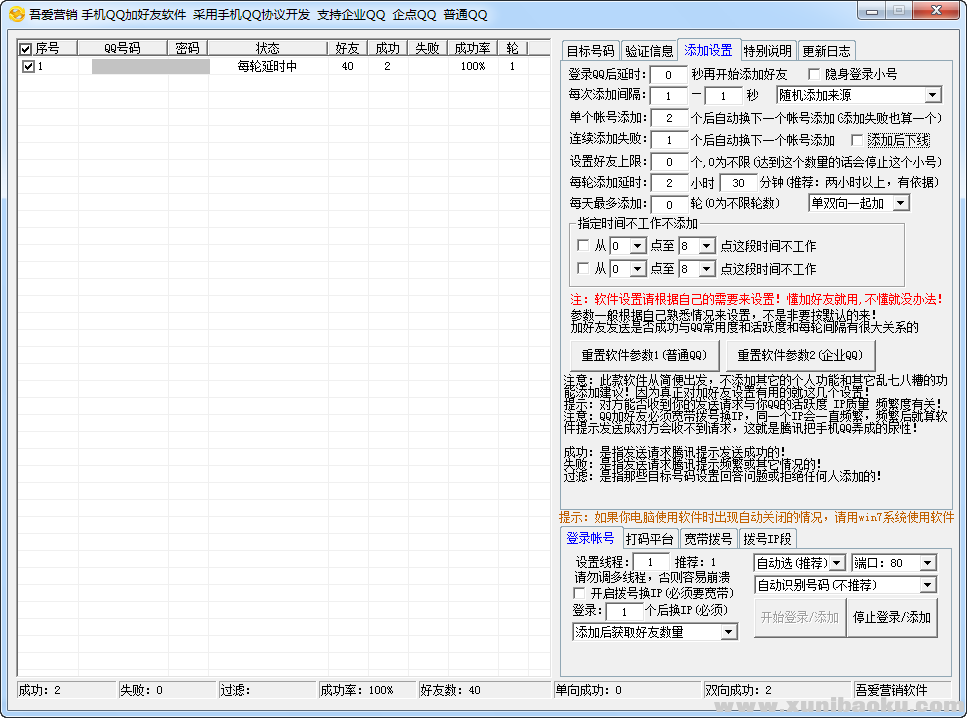Switch to the 更新日志 tab
Image resolution: width=967 pixels, height=718 pixels.
click(826, 51)
